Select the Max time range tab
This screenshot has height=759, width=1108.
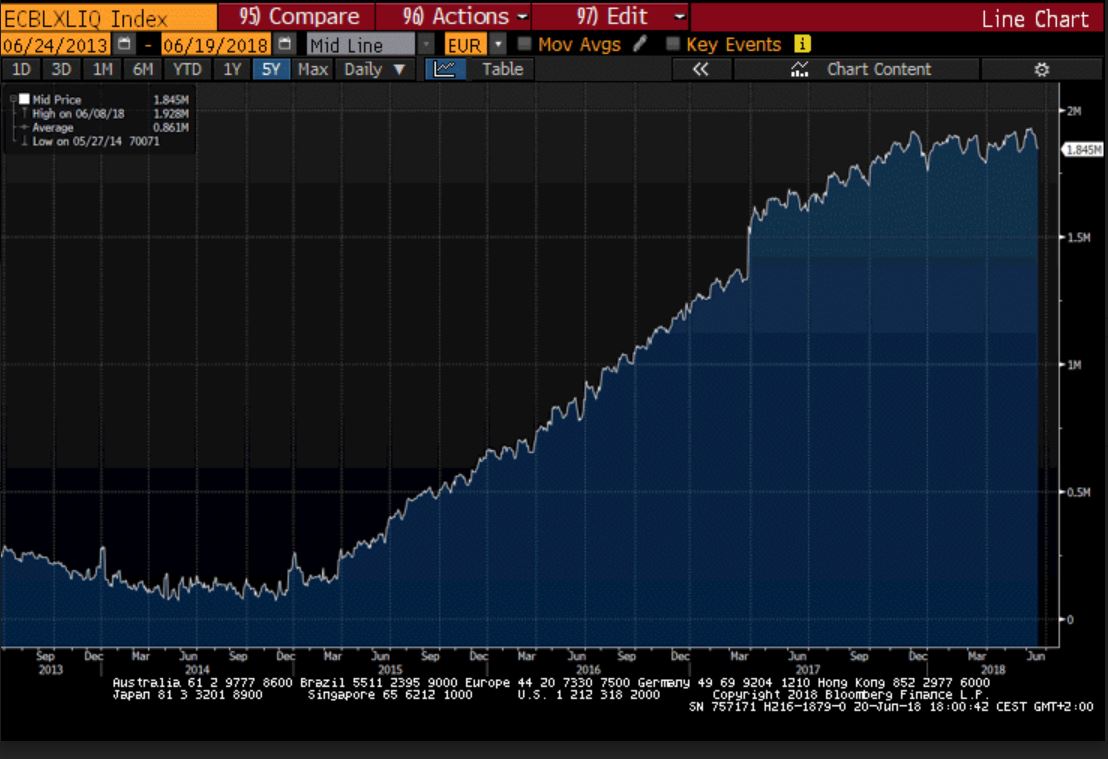(312, 69)
